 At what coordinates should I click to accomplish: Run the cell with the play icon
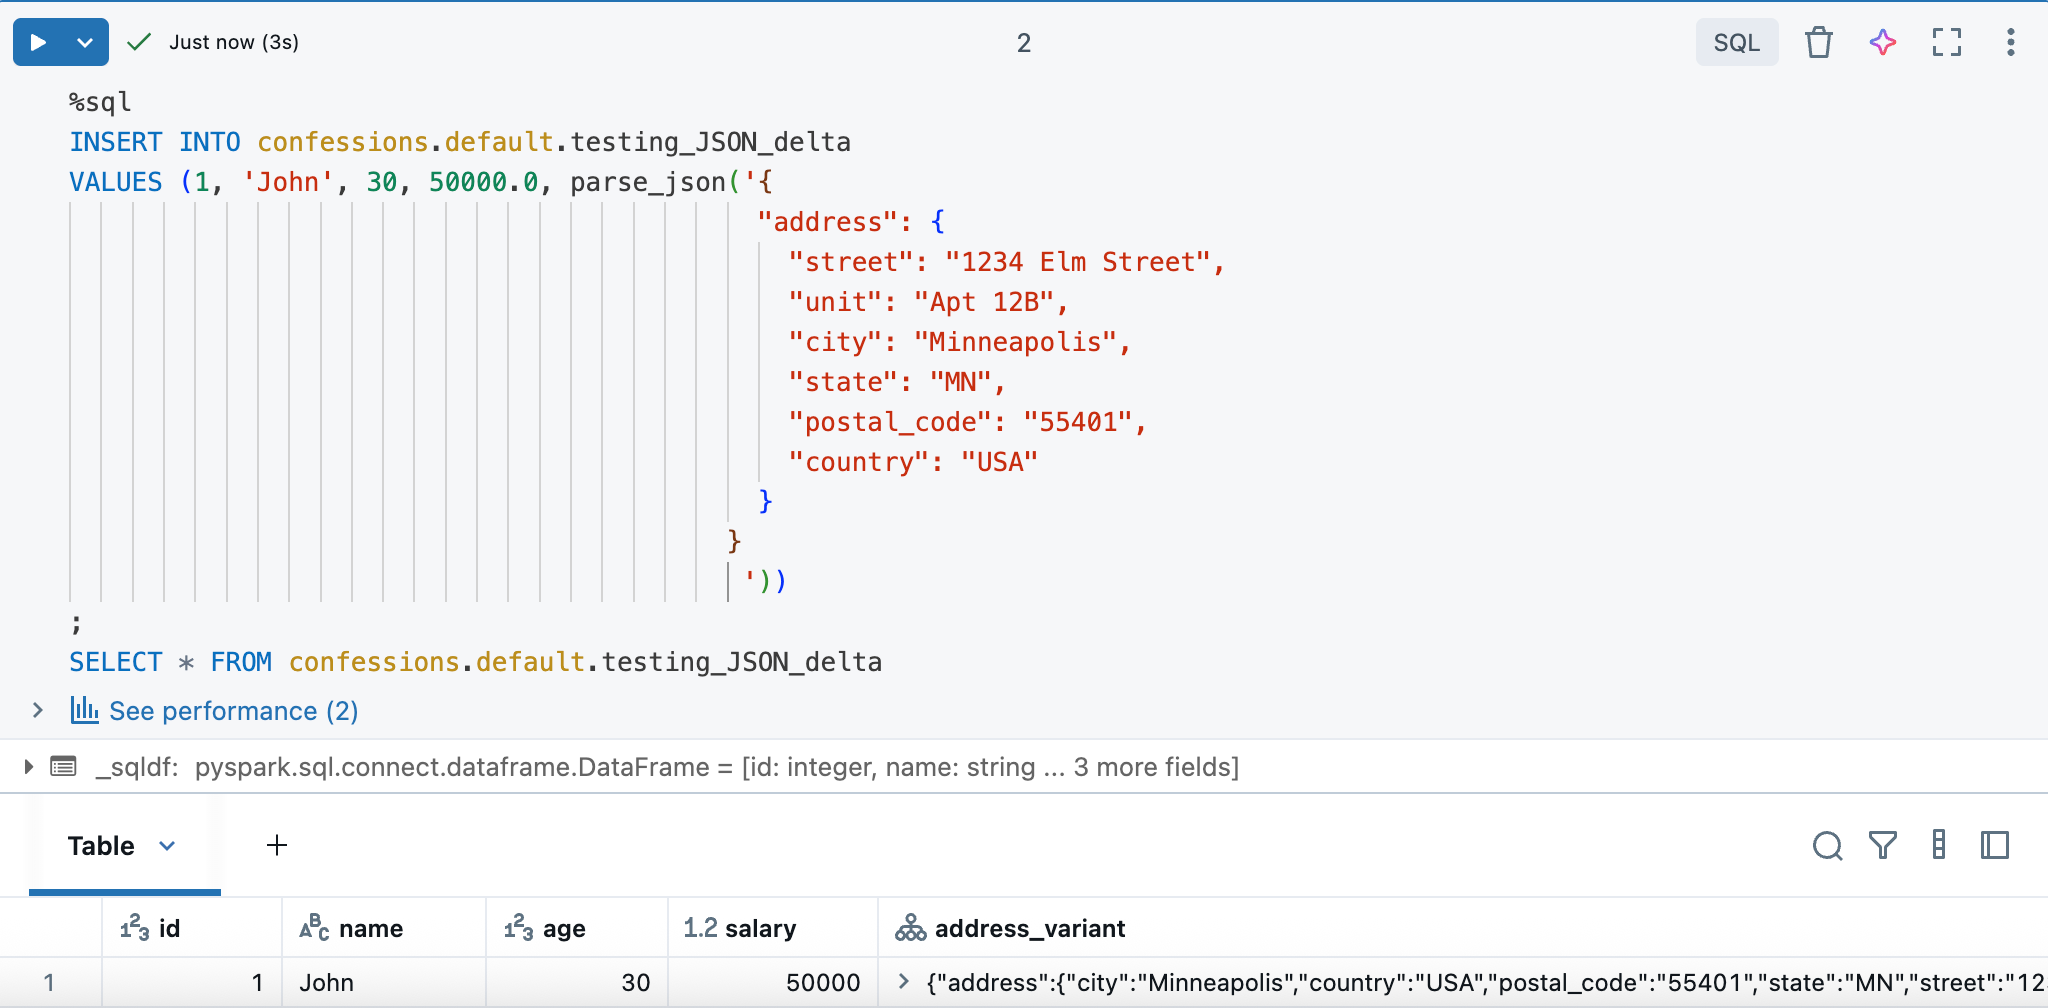point(37,41)
